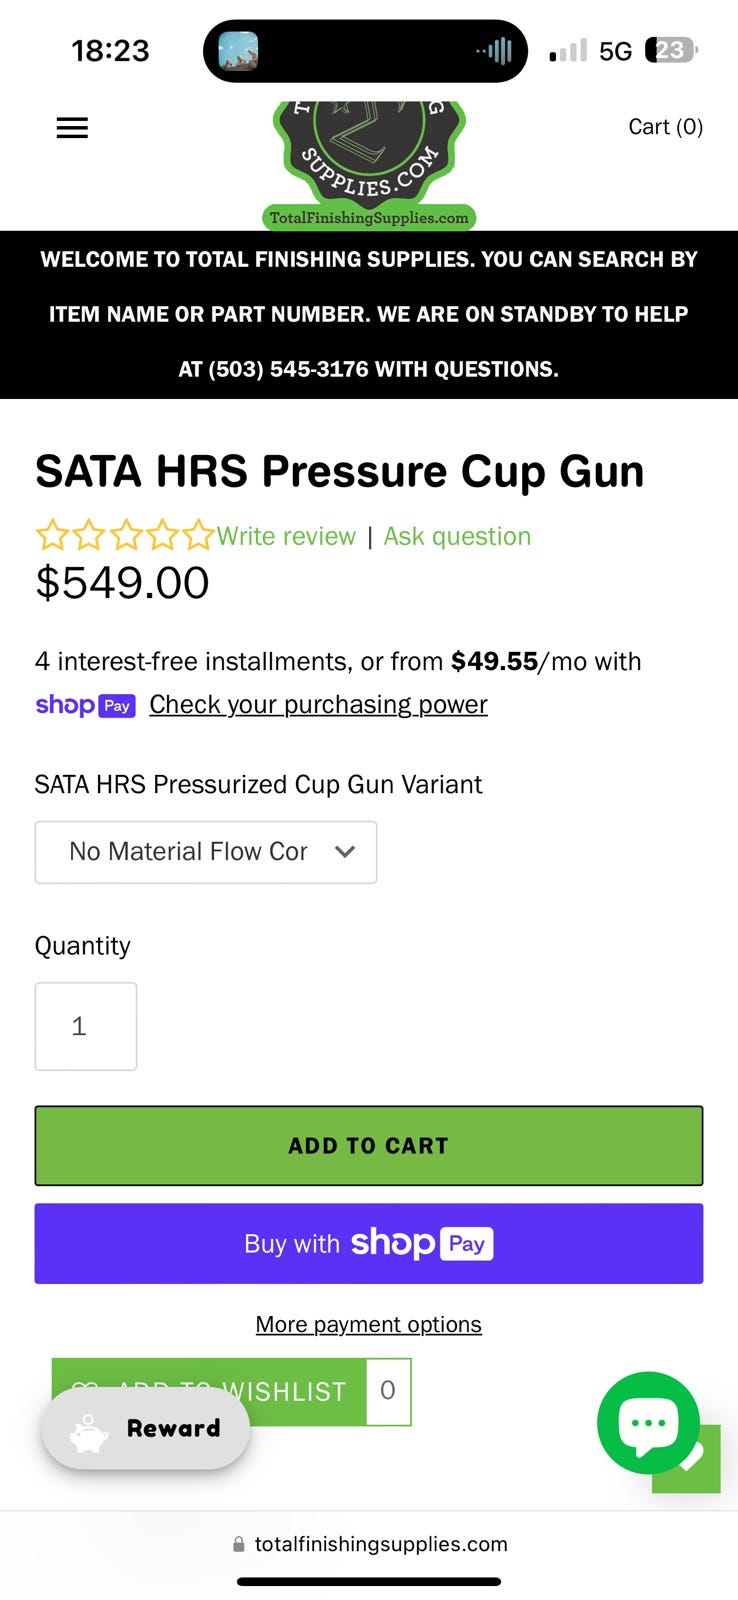Tap the Total Finishing Supplies logo
The image size is (738, 1600).
pyautogui.click(x=369, y=160)
